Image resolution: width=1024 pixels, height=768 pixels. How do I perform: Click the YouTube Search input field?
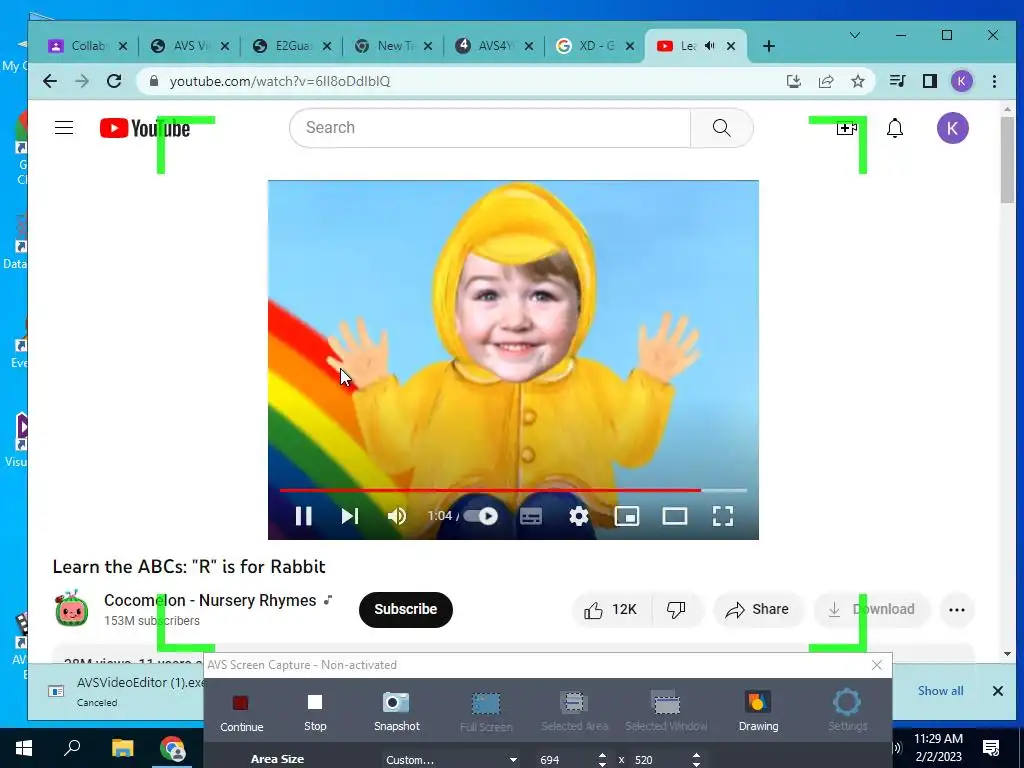pyautogui.click(x=490, y=127)
